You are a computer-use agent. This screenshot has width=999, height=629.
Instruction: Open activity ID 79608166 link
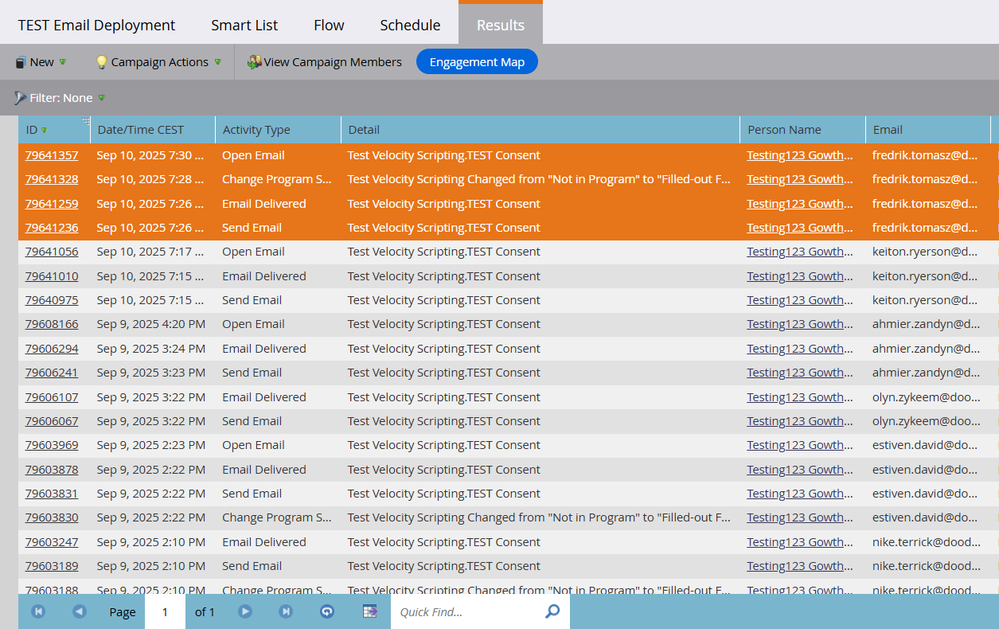(52, 324)
